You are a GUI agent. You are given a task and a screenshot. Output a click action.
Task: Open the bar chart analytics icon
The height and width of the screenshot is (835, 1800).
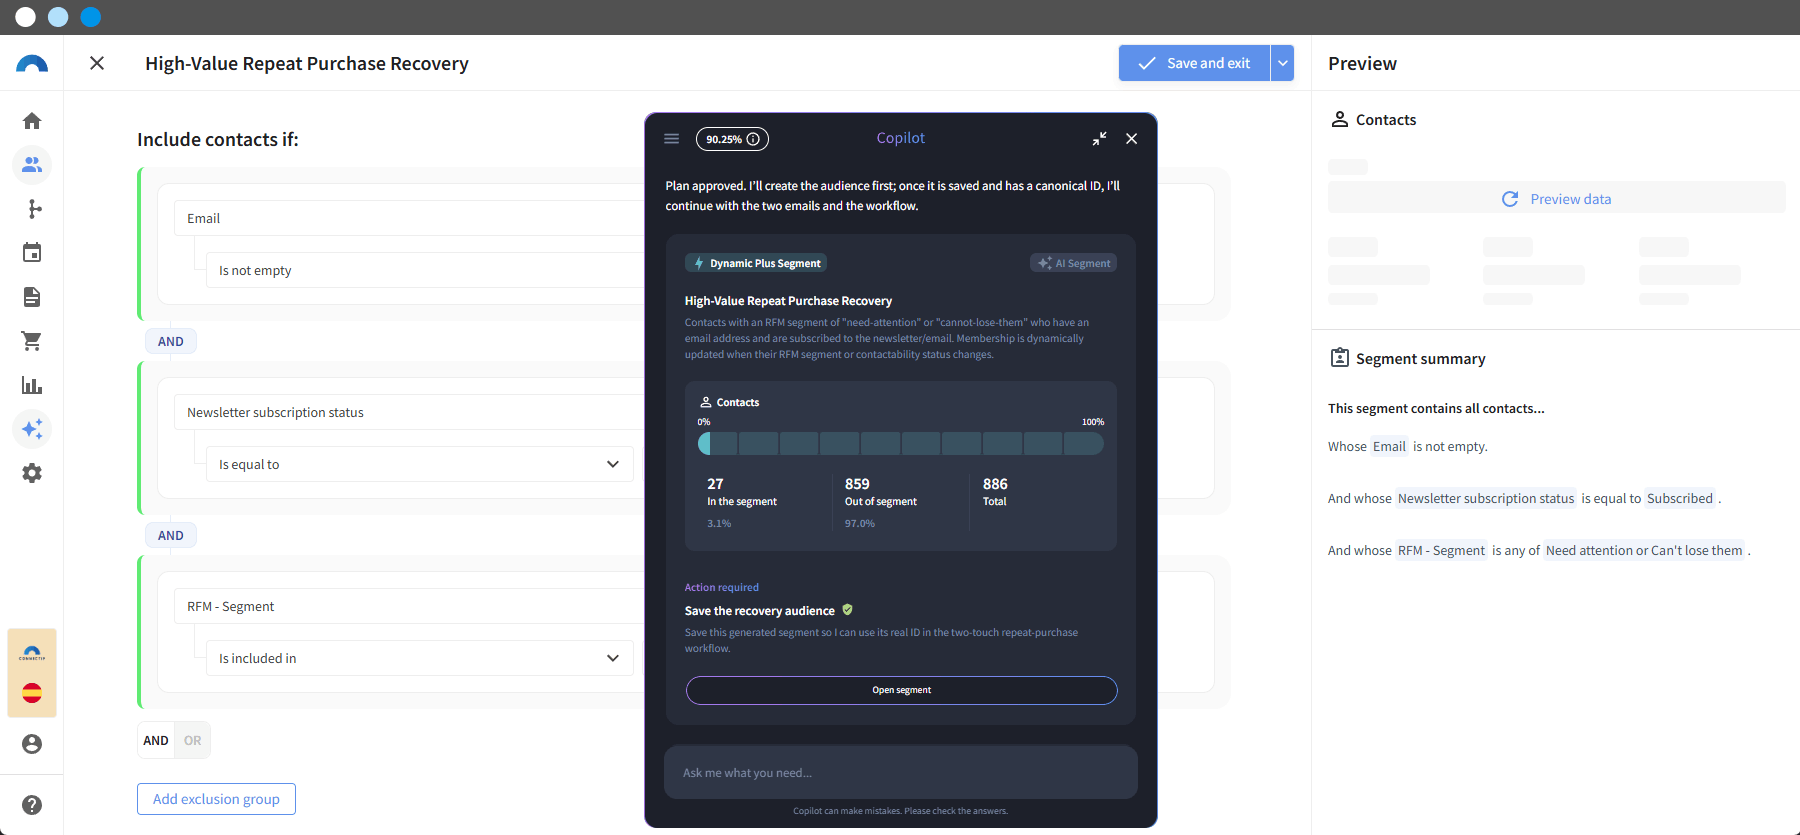click(32, 385)
